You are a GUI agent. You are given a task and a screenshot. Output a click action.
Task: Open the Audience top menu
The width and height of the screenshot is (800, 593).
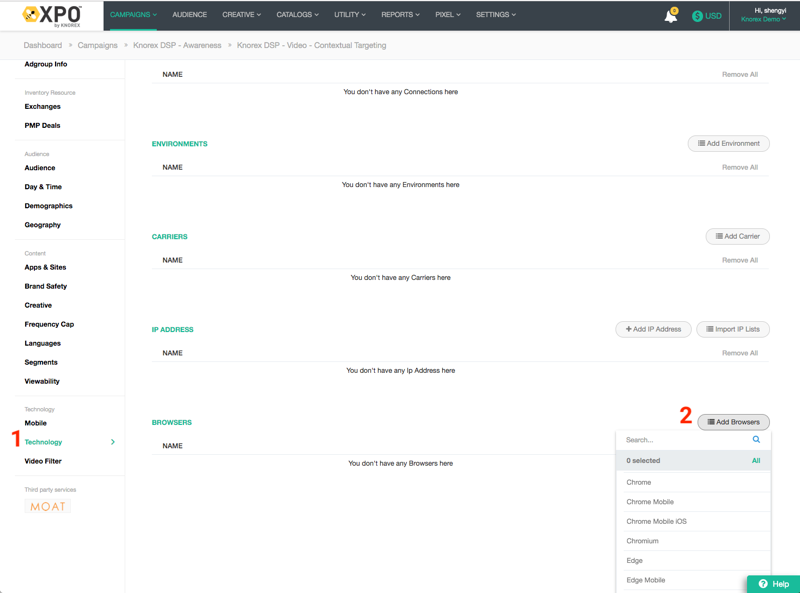[x=189, y=15]
